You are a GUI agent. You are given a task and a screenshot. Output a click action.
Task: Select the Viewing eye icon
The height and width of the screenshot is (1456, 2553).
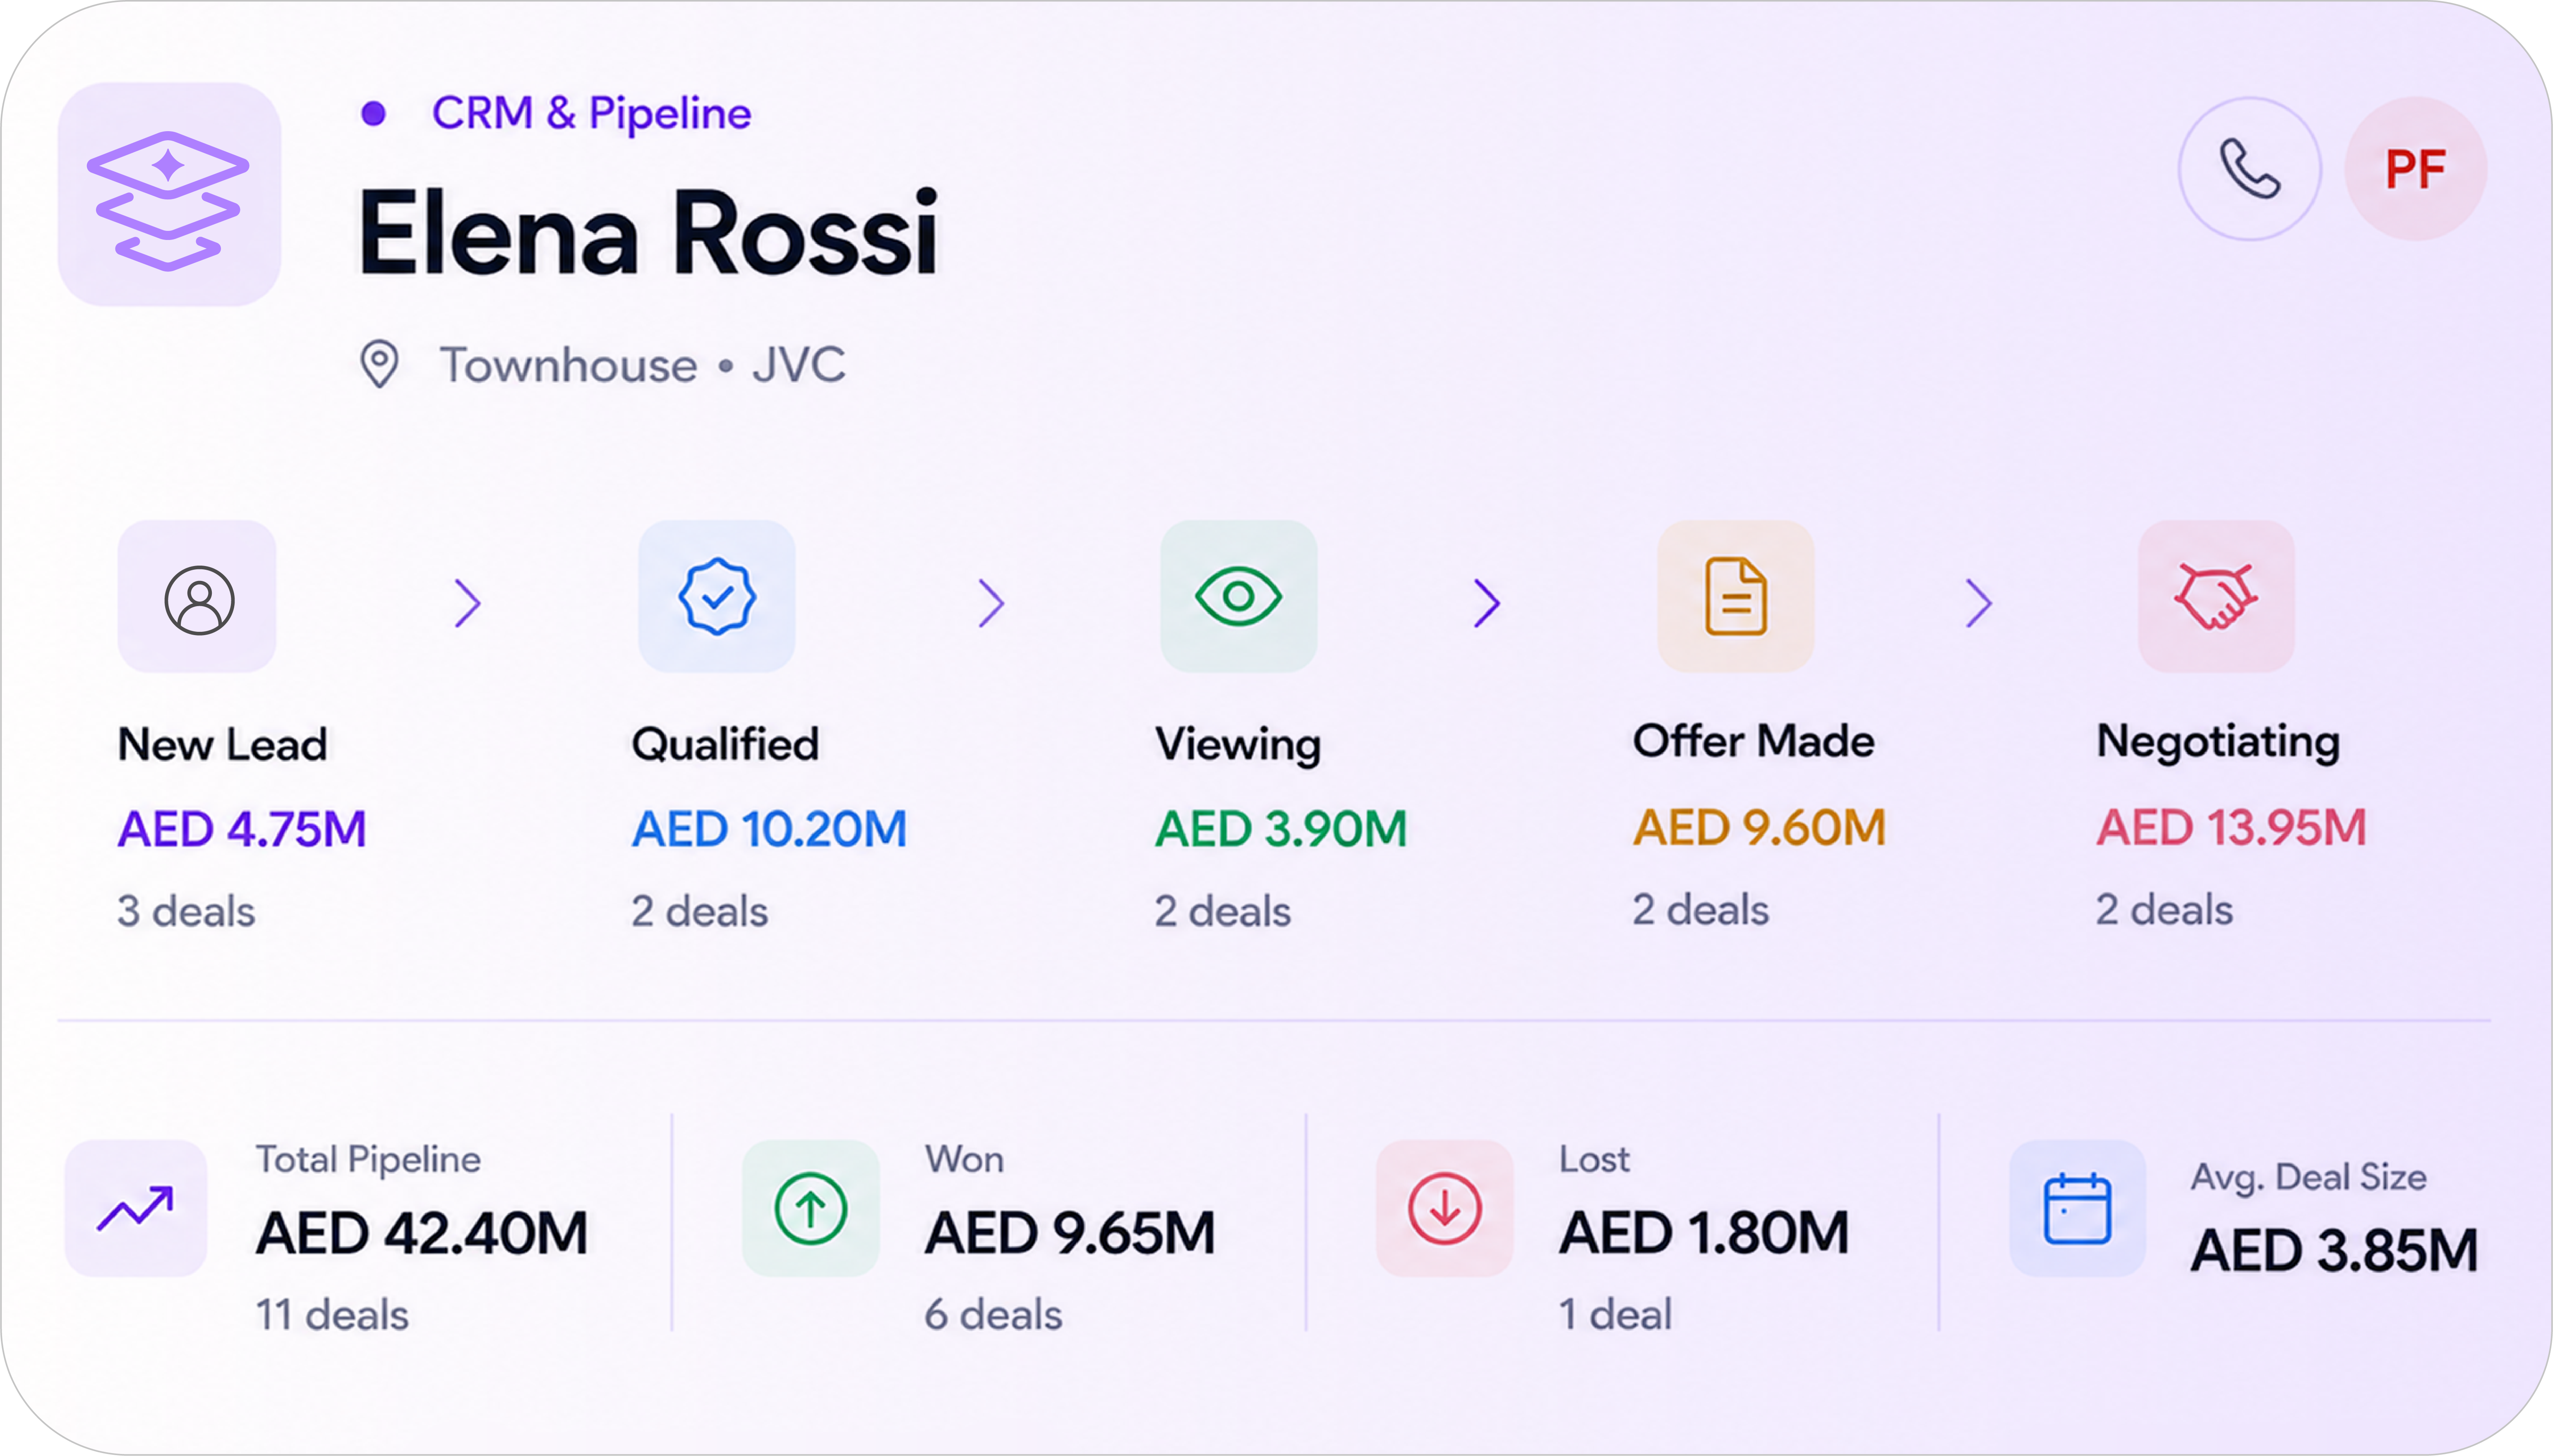pos(1238,597)
